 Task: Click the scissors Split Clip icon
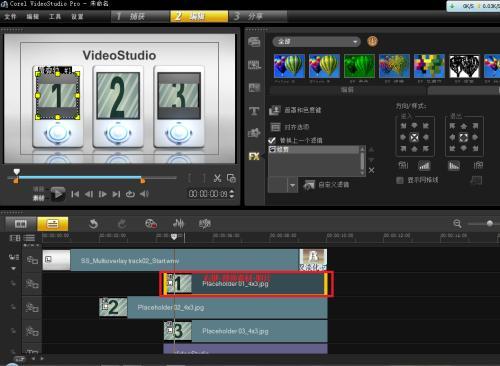pos(217,178)
